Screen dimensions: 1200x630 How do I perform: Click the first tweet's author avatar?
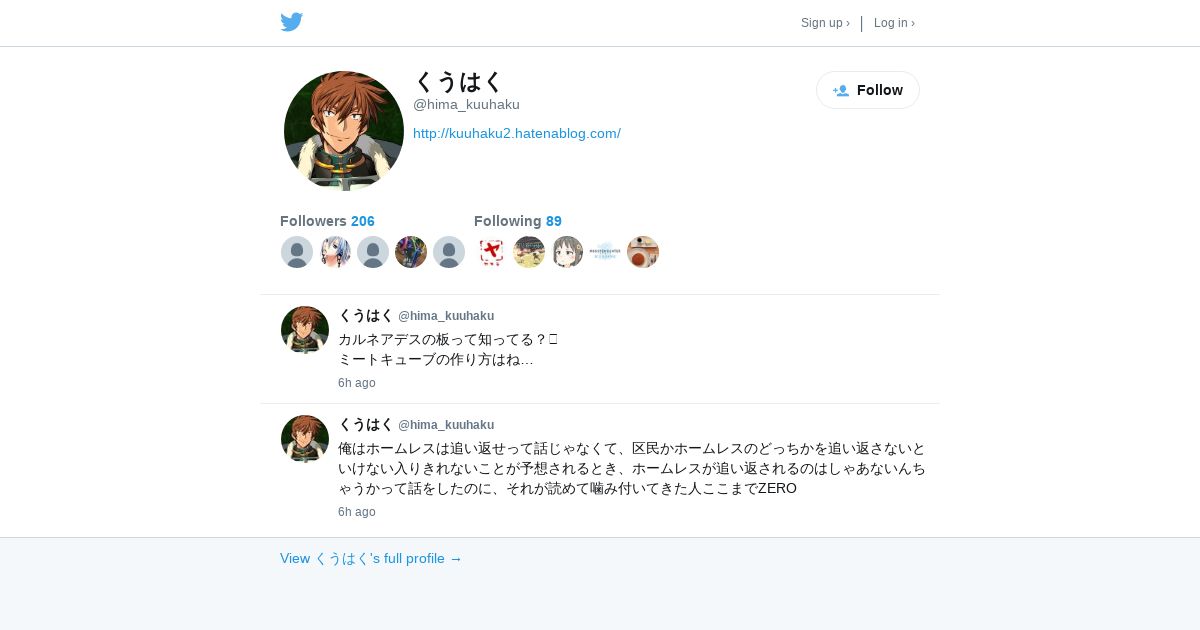click(x=305, y=330)
